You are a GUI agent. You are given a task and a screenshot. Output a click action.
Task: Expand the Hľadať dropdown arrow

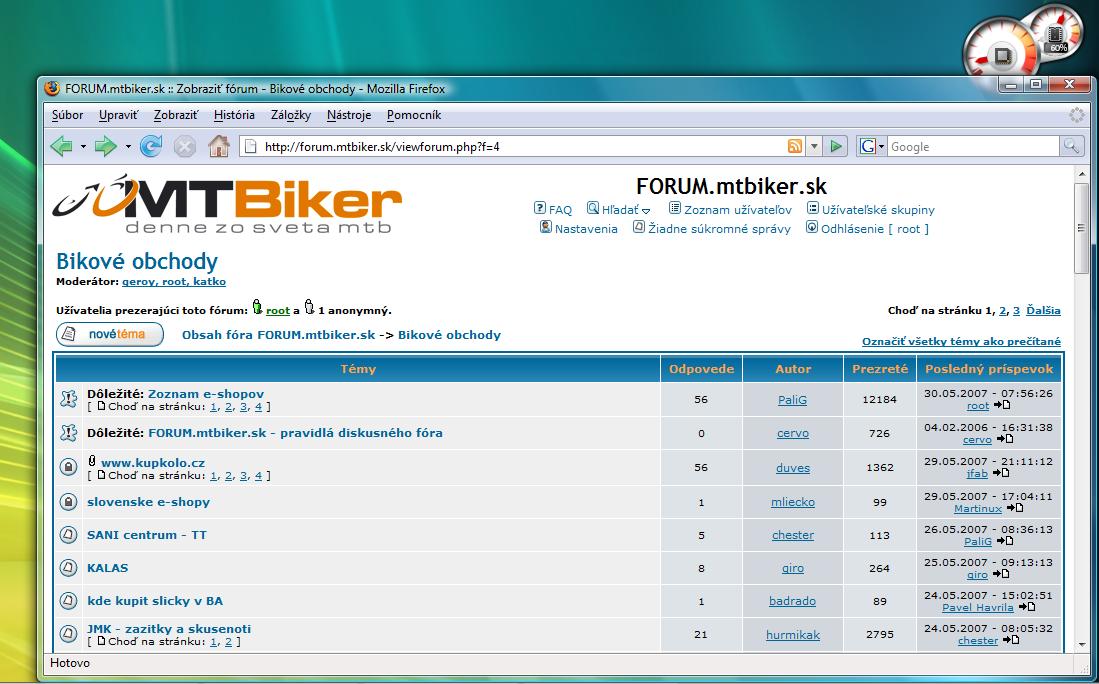tap(646, 211)
